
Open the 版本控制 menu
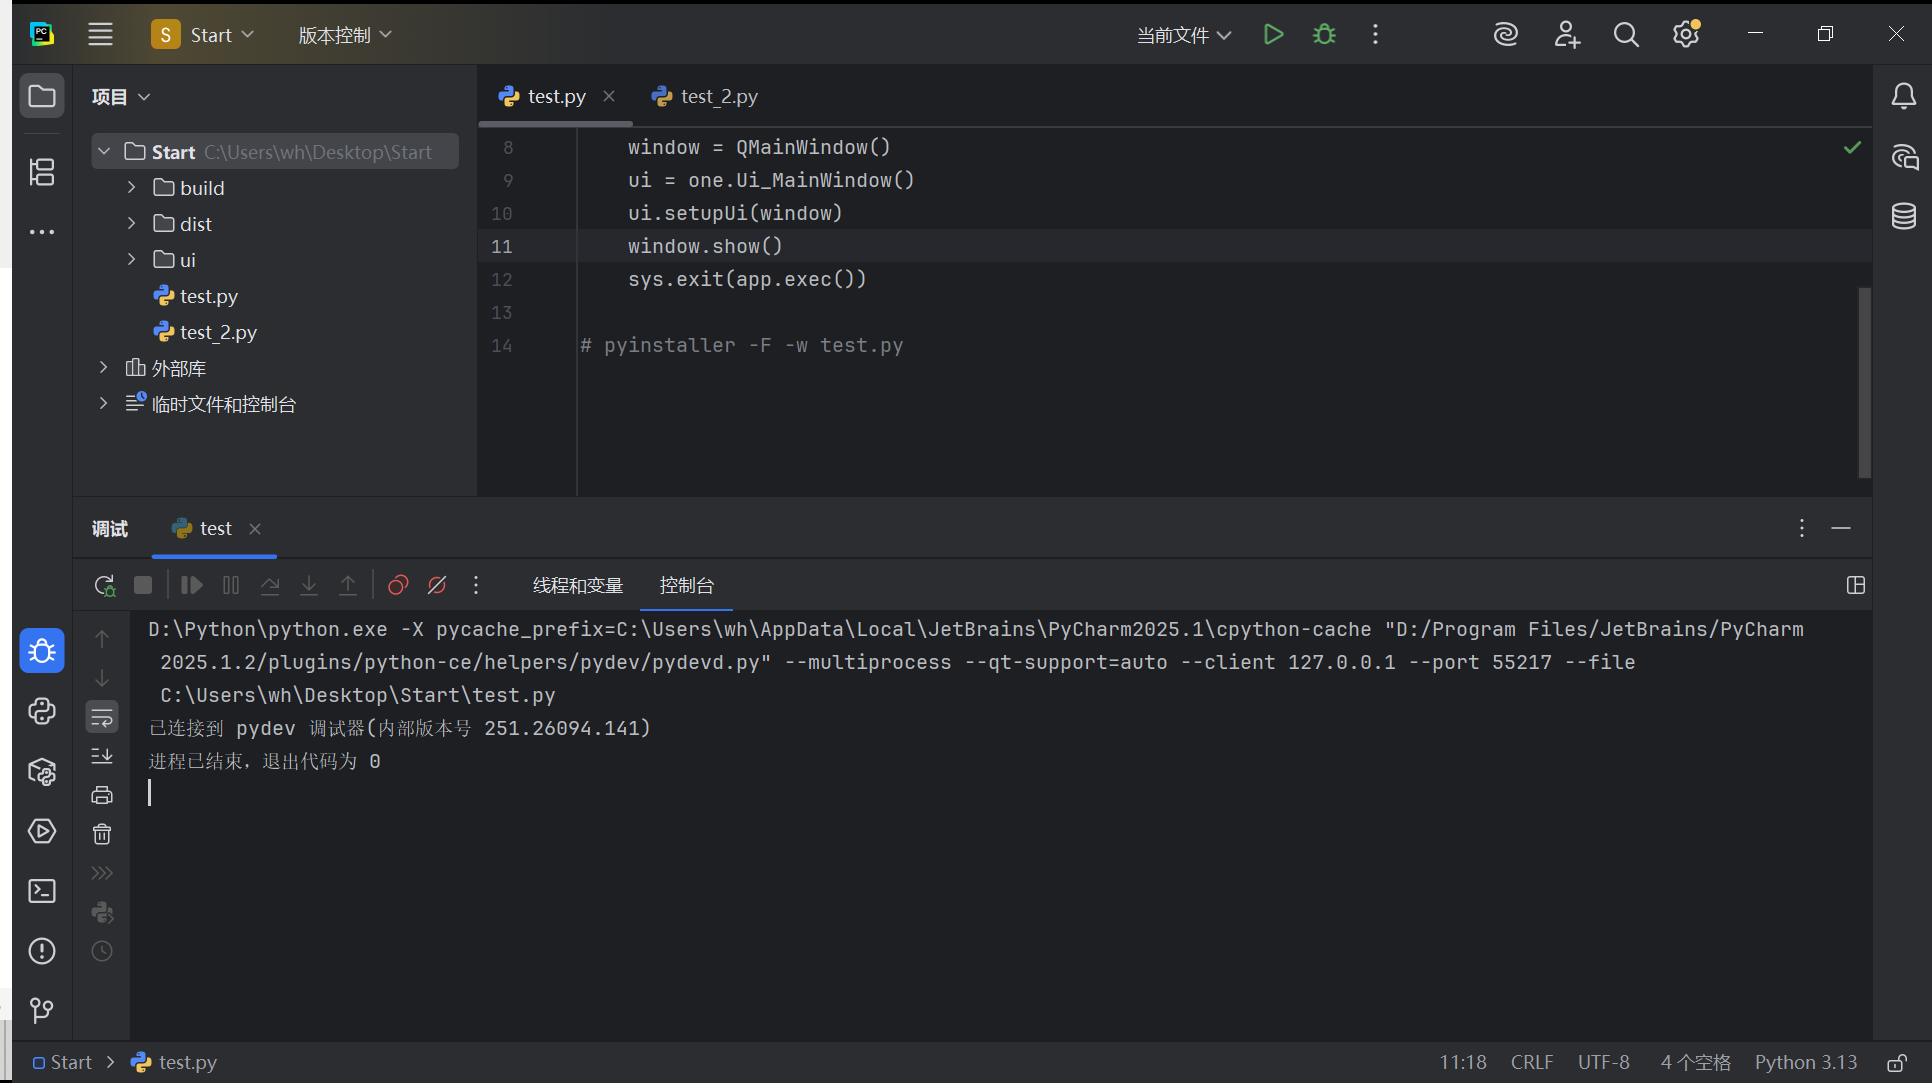point(344,35)
